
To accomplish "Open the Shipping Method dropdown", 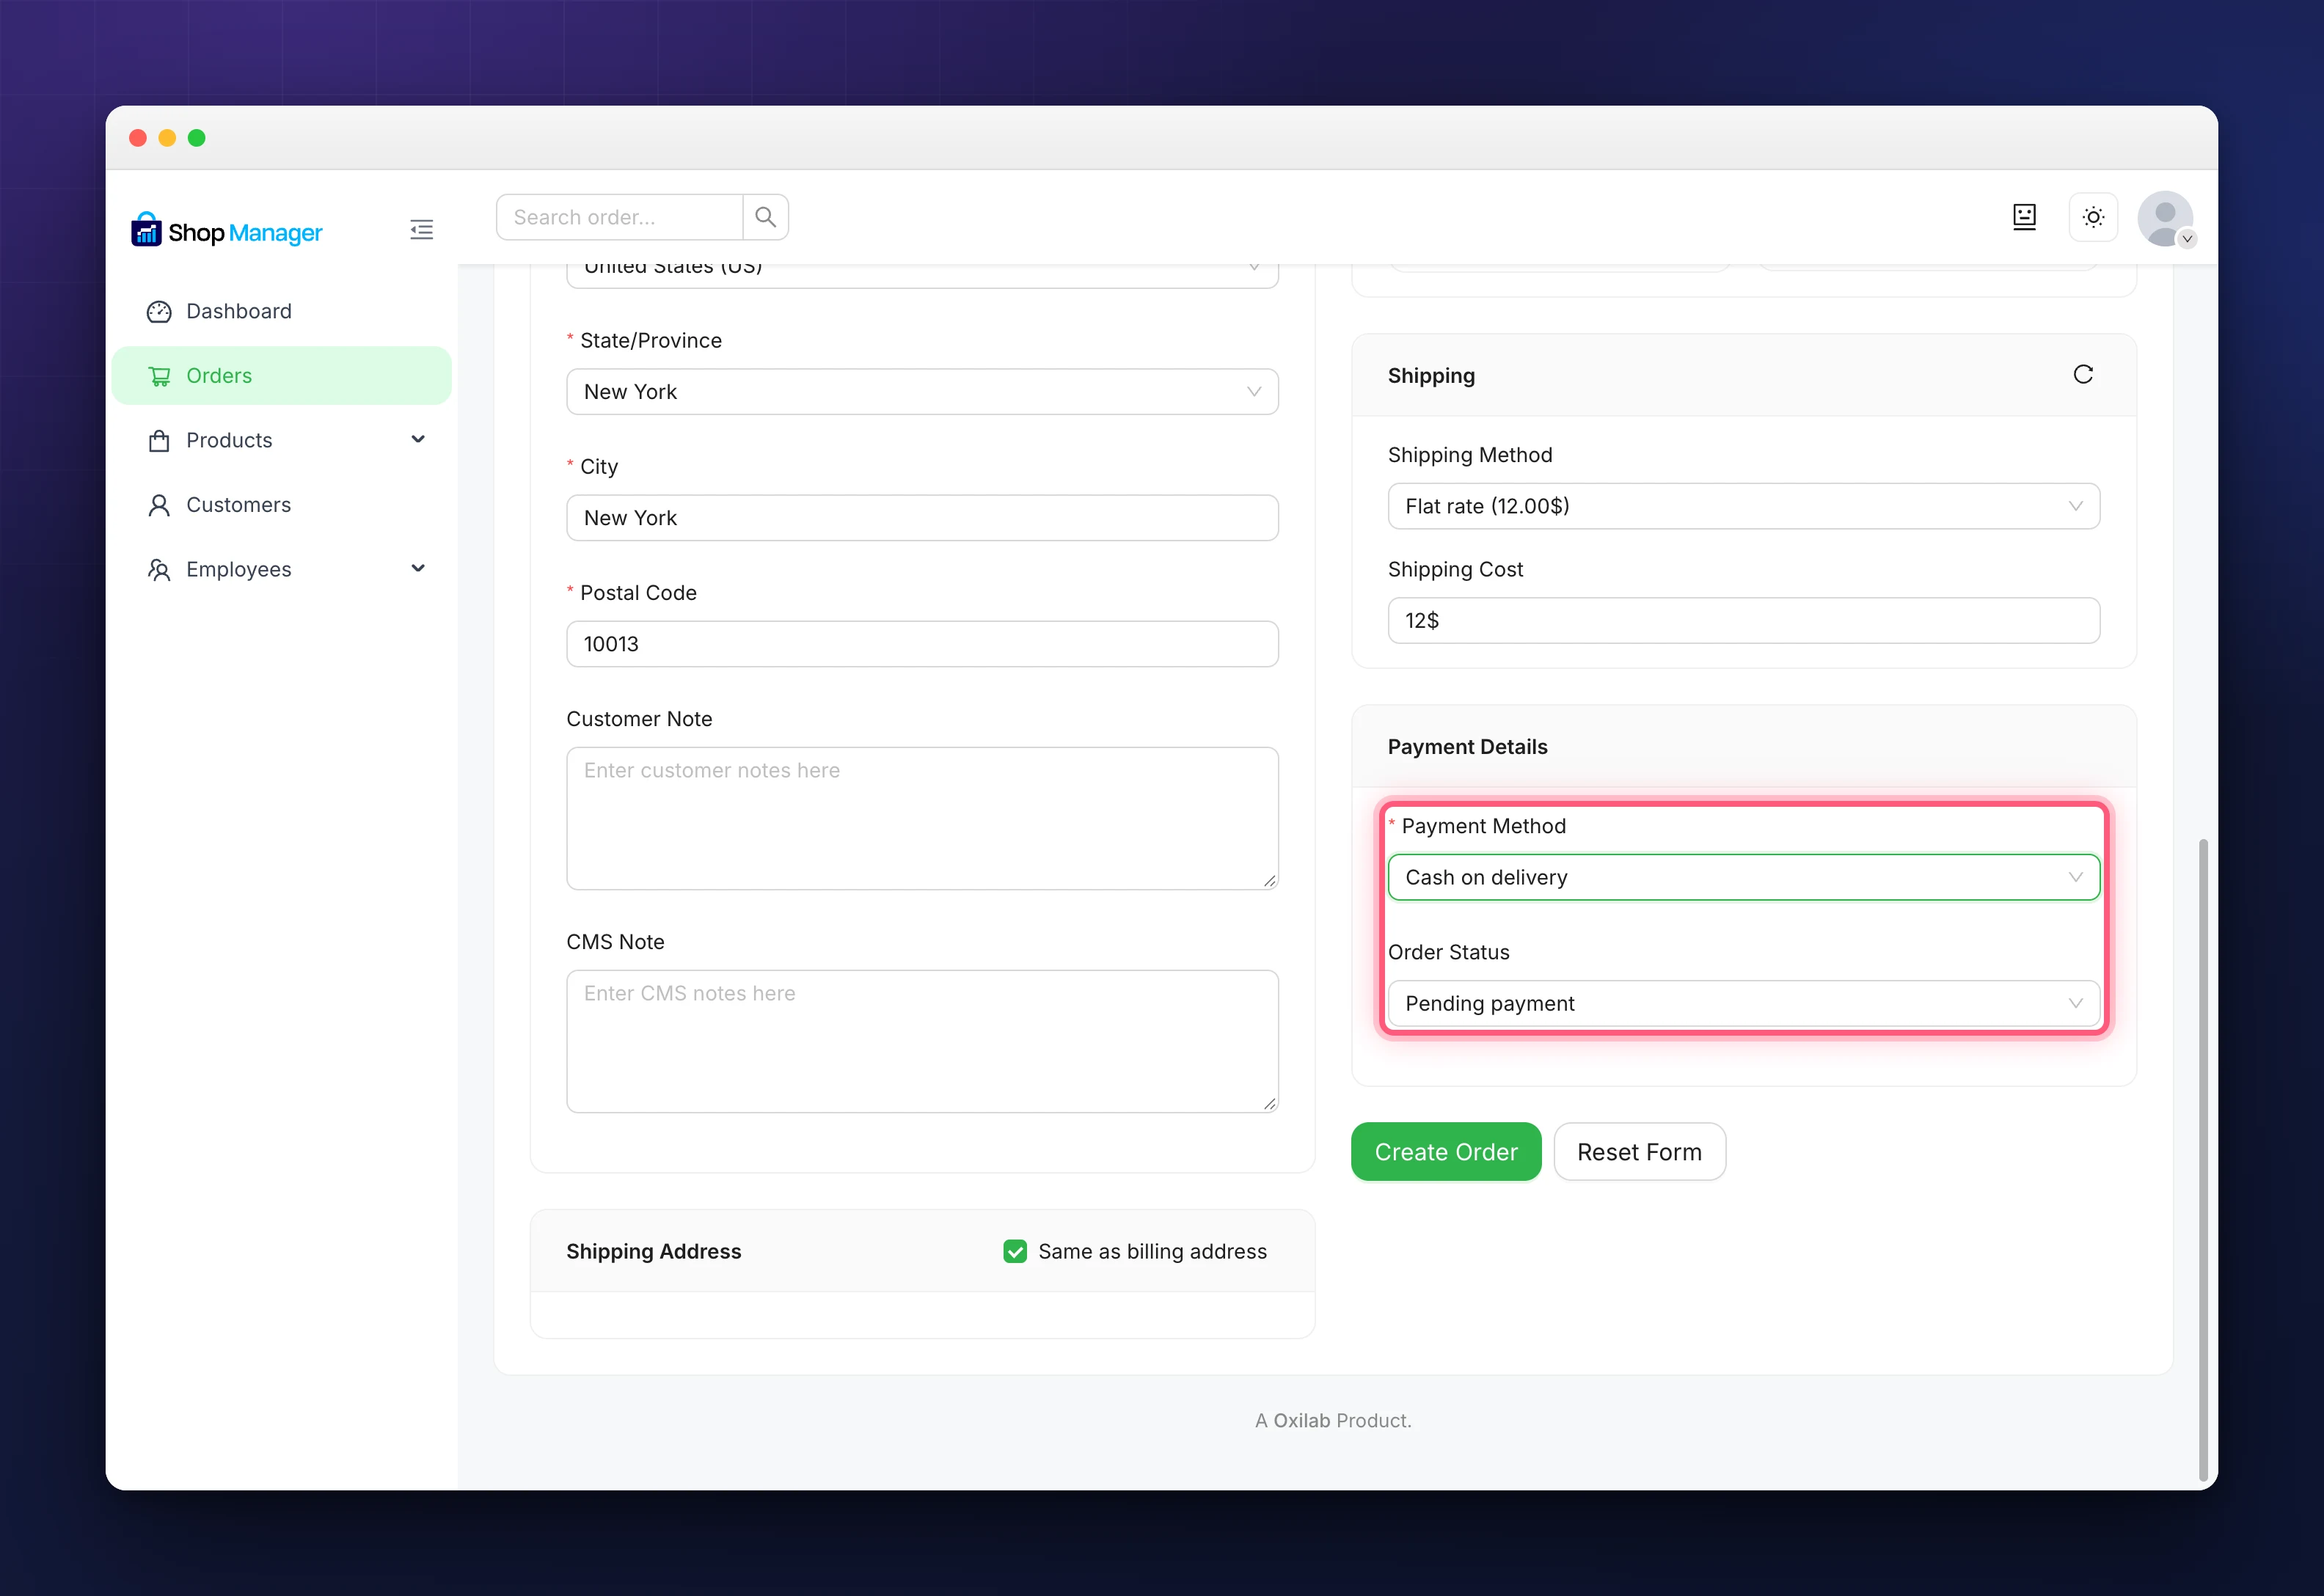I will pyautogui.click(x=1743, y=506).
